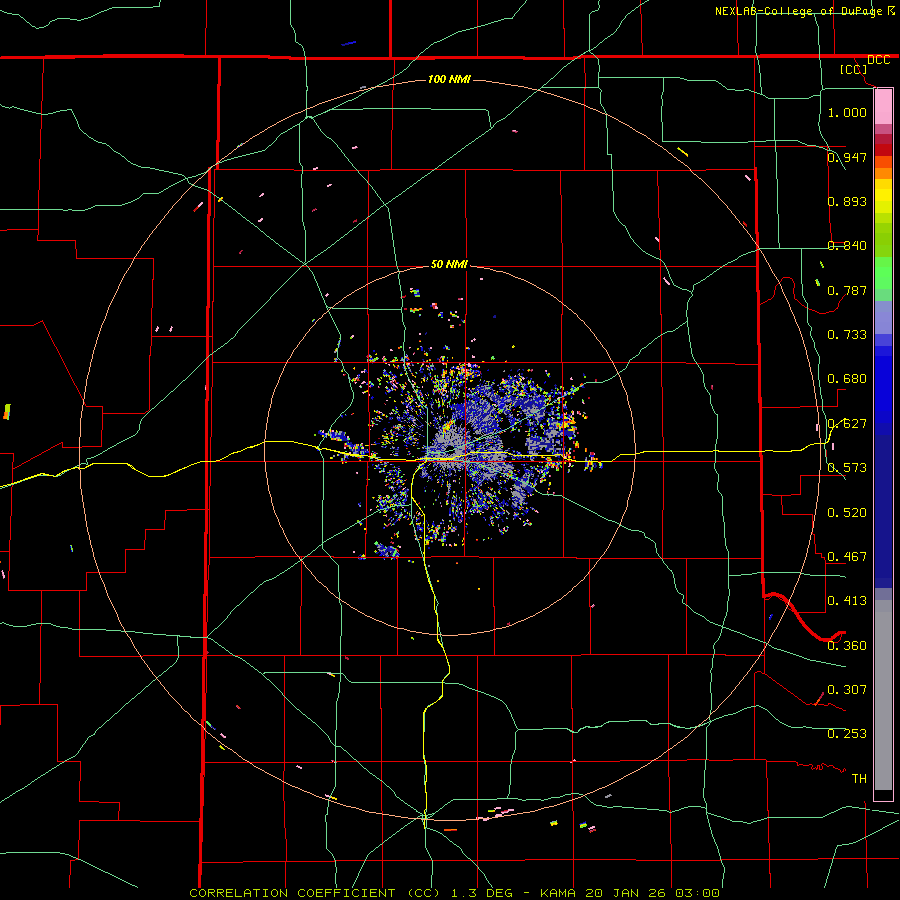
Task: Click the [CC] legend heading
Action: [x=854, y=69]
